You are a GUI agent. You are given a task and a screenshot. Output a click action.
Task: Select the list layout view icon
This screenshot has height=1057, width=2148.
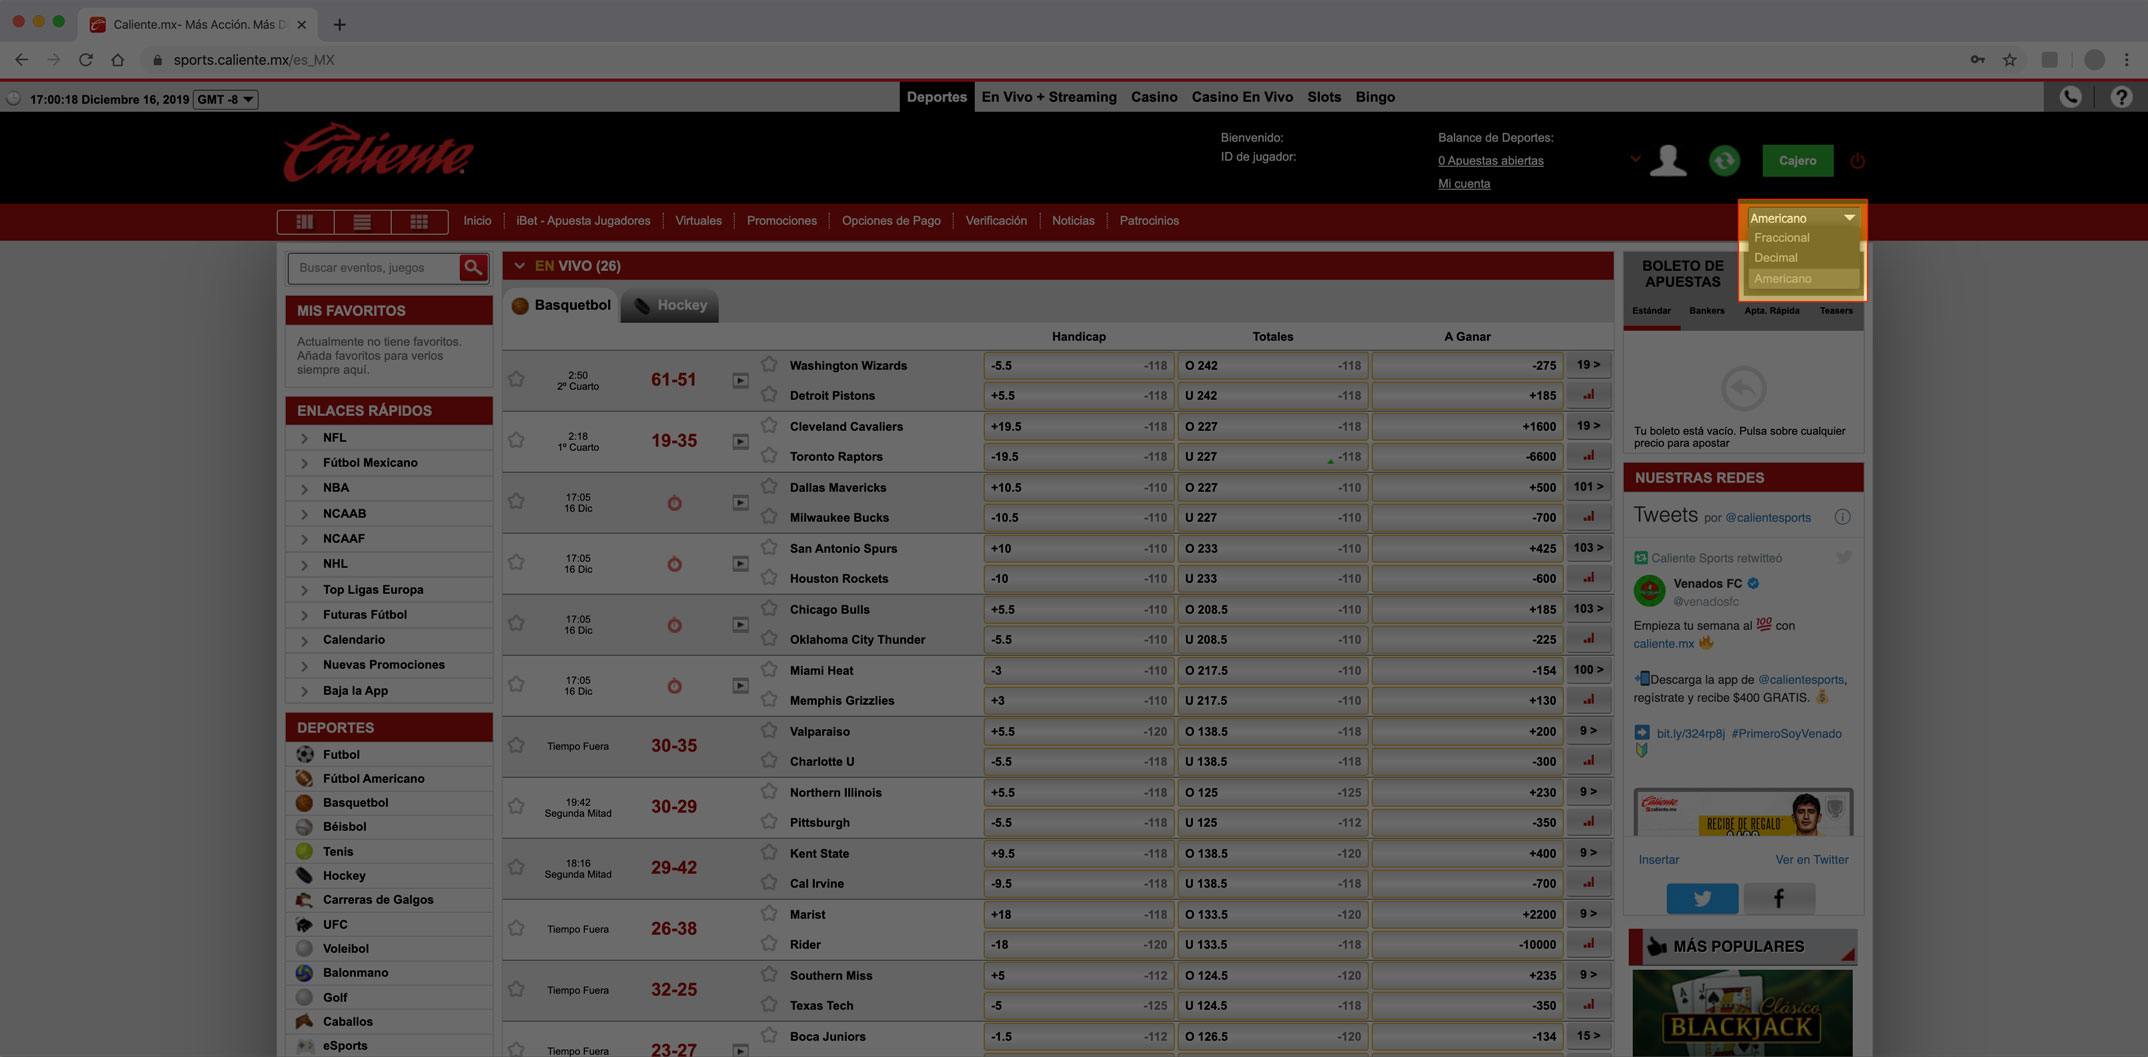coord(362,221)
